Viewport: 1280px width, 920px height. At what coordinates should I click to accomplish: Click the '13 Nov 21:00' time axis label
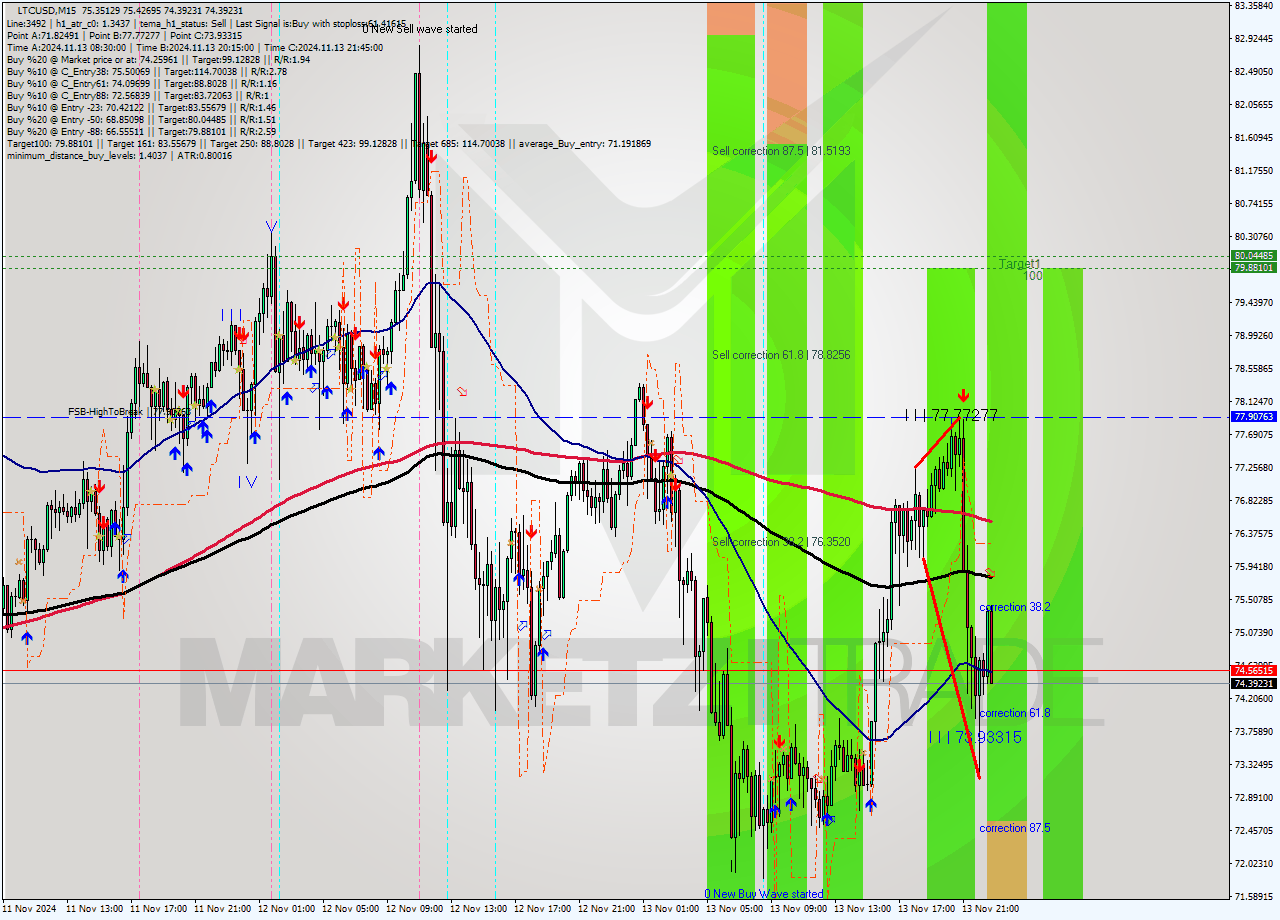click(x=991, y=909)
